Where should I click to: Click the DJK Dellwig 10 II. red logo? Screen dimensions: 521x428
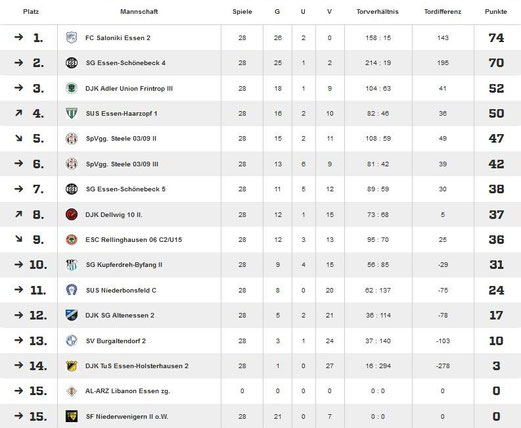71,215
